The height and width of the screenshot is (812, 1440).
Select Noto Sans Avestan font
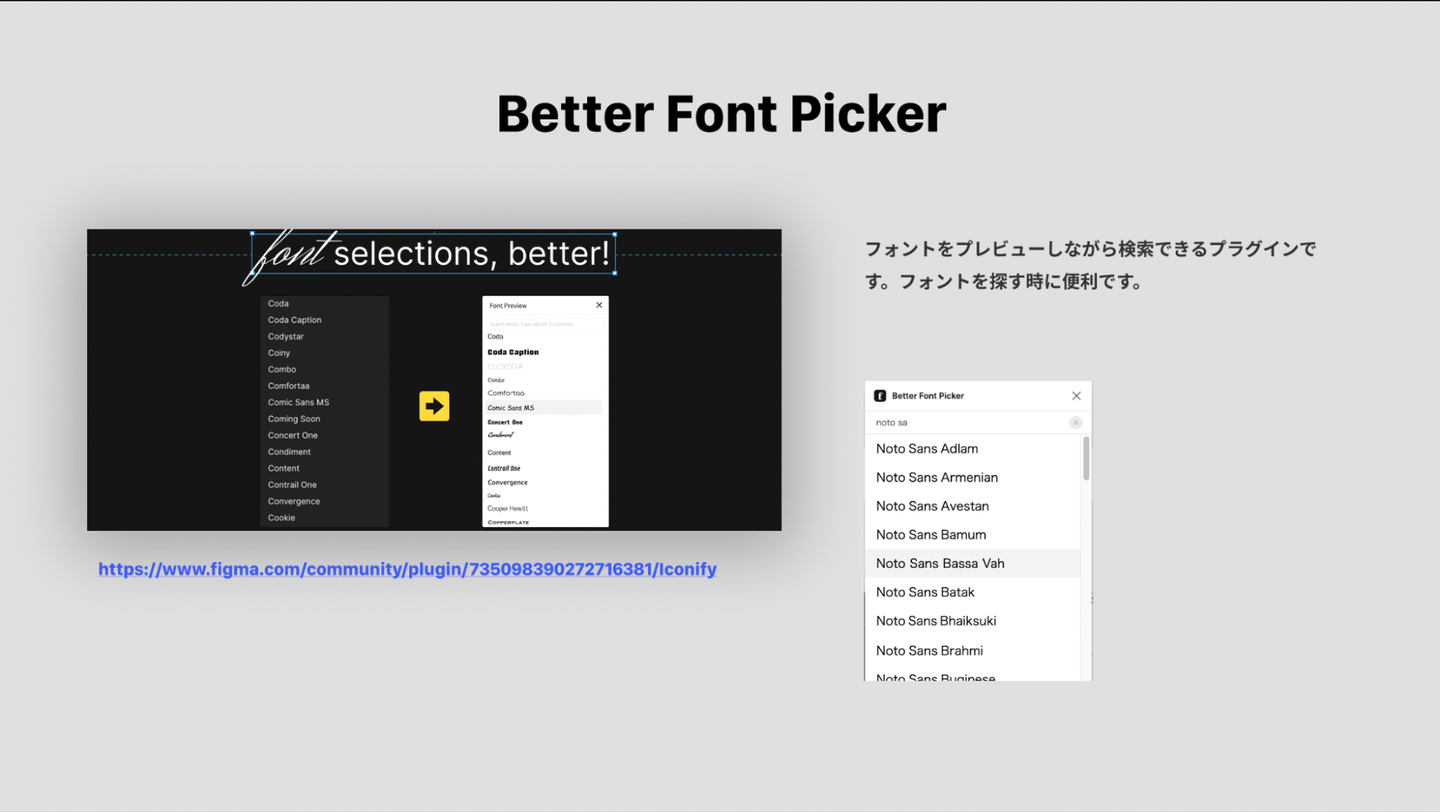coord(932,506)
